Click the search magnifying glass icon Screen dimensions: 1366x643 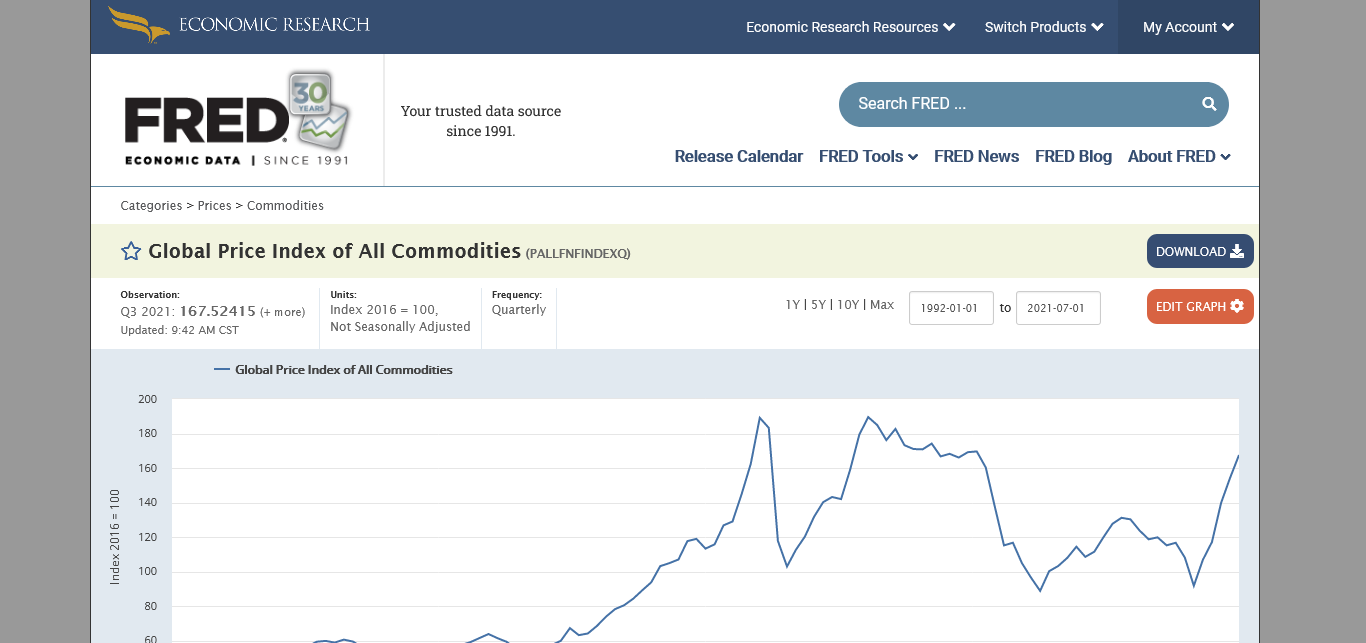[x=1209, y=104]
